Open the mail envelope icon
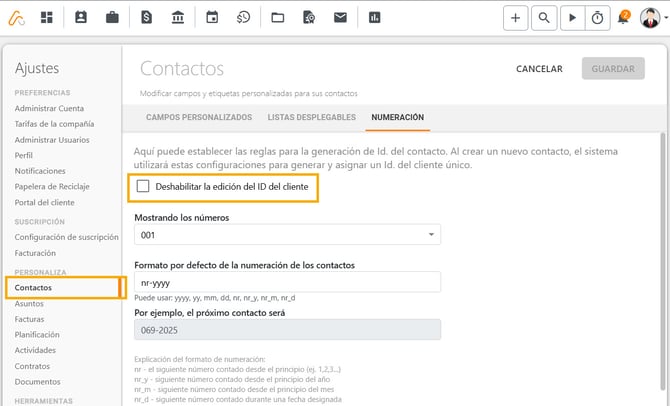The height and width of the screenshot is (406, 670). click(x=340, y=18)
